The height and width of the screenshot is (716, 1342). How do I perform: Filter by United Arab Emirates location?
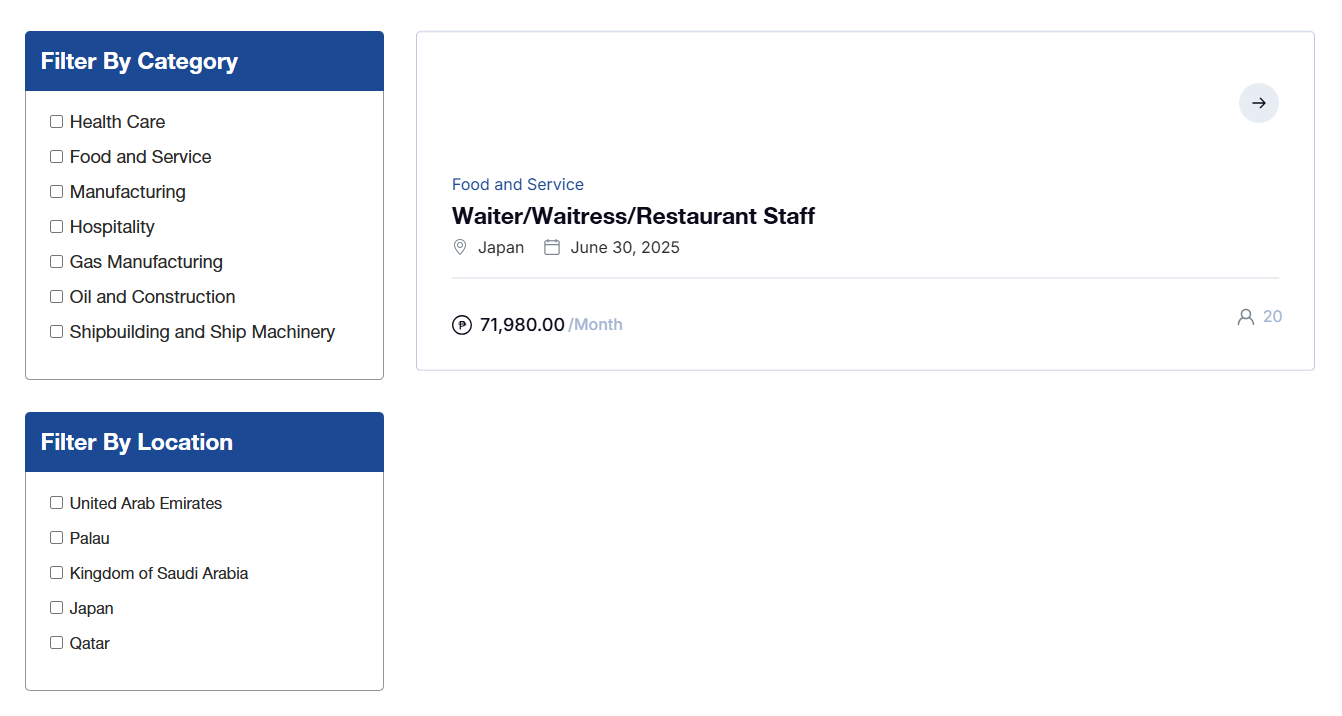pos(57,503)
